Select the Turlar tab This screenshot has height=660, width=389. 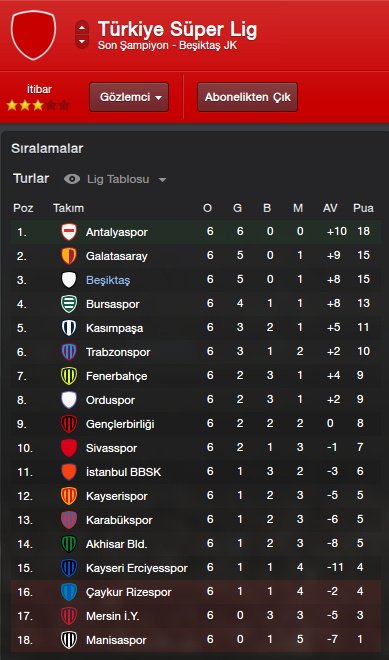(x=31, y=178)
